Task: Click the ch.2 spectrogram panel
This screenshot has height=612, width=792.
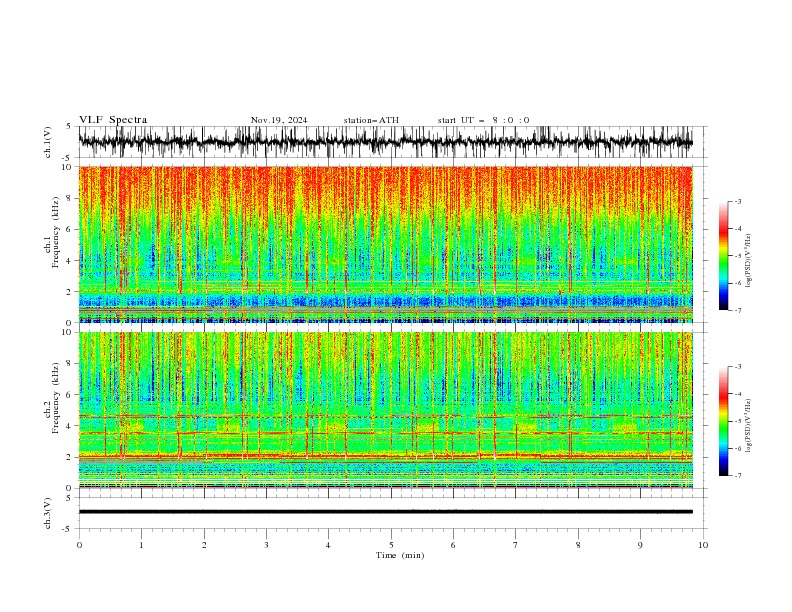Action: pos(385,410)
